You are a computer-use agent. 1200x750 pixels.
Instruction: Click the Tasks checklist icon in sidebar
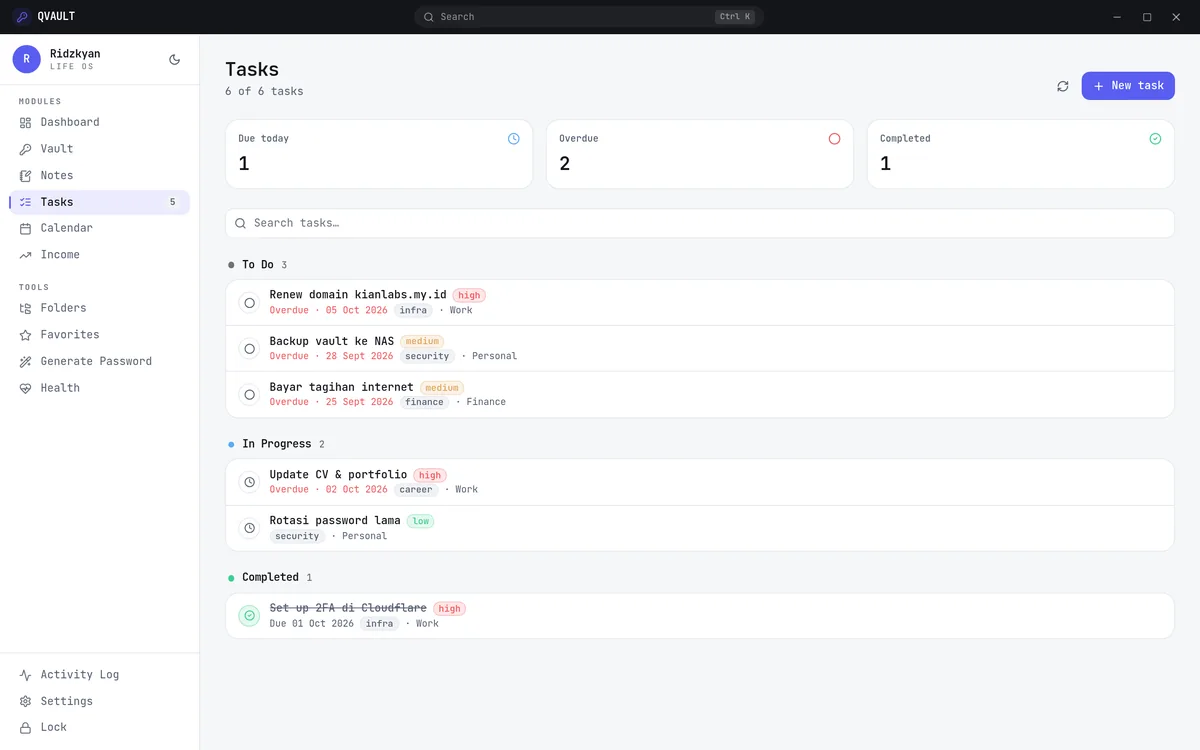click(26, 202)
